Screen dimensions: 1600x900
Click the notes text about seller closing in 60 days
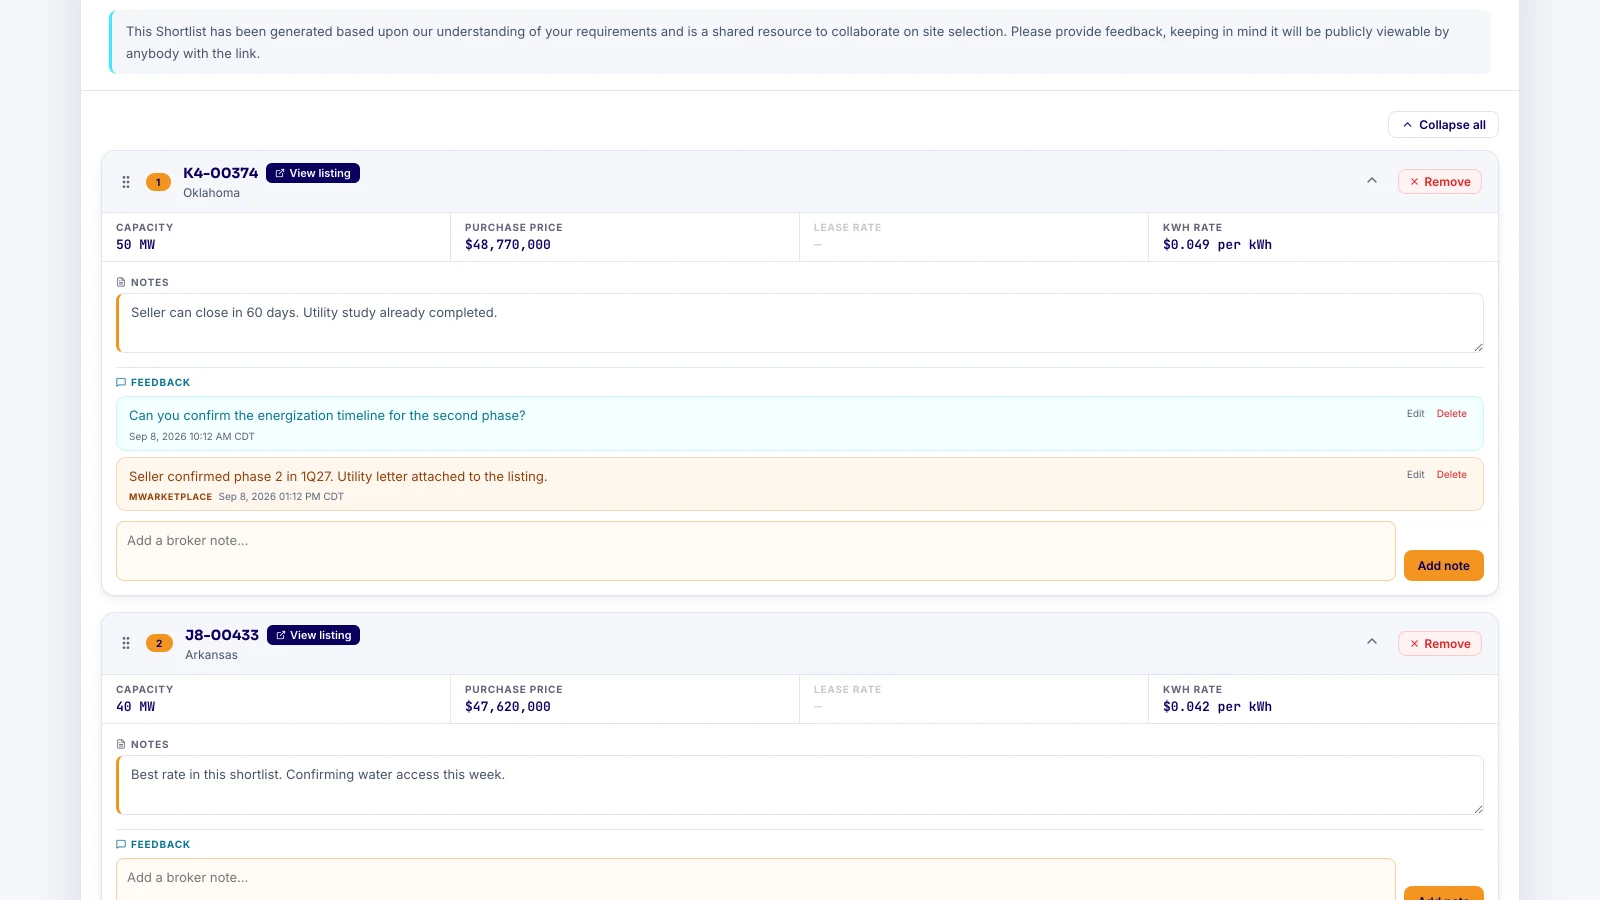[x=314, y=313]
